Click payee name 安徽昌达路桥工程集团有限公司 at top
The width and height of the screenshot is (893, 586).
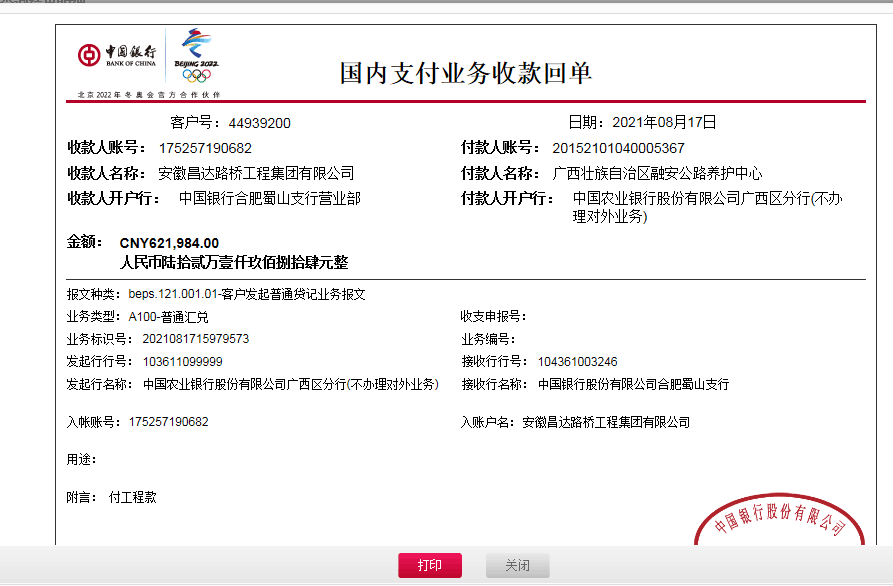click(256, 173)
